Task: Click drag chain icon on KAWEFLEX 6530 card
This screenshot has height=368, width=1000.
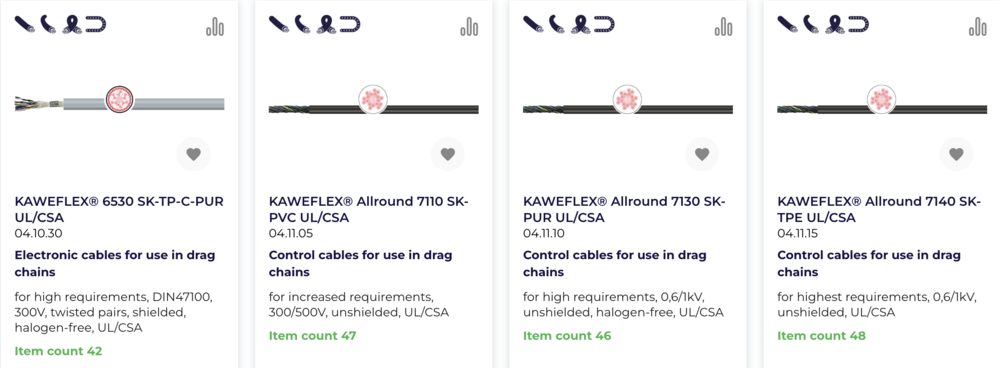Action: click(96, 24)
